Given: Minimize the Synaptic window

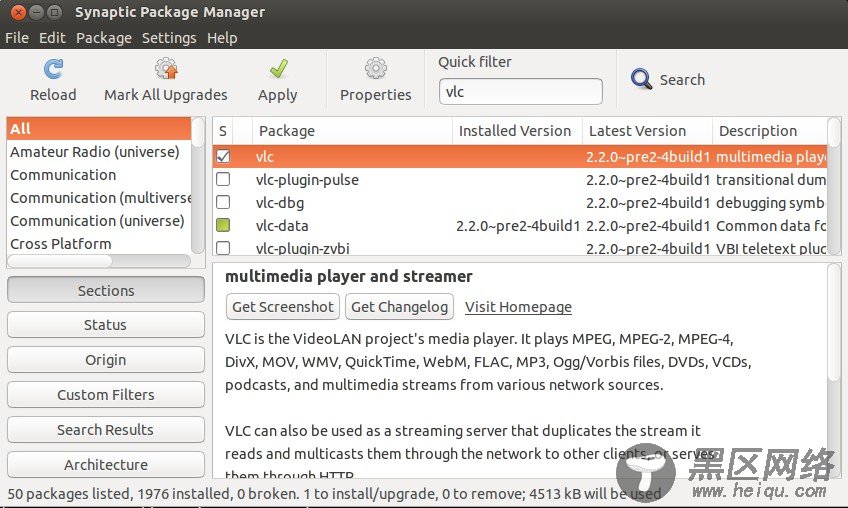Looking at the screenshot, I should click(36, 12).
